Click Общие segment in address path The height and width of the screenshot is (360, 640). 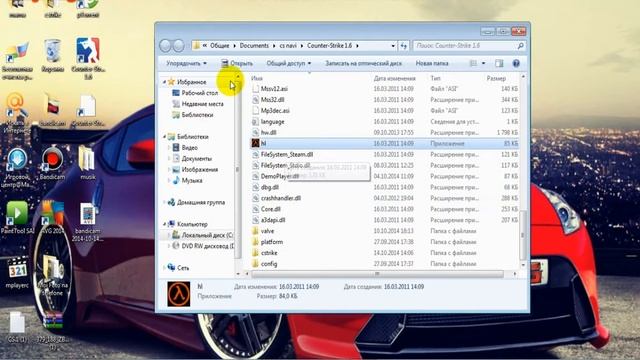220,46
